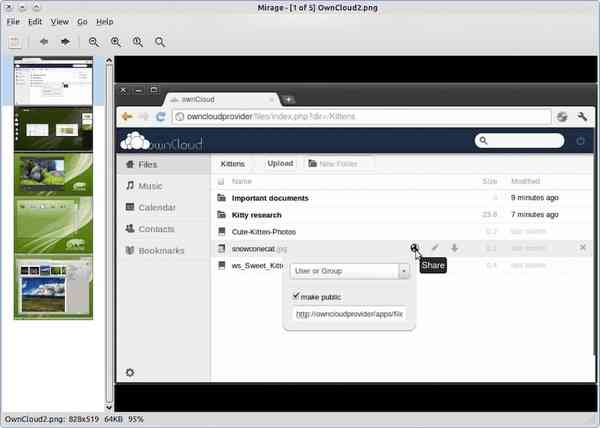Screen dimensions: 600x428
Task: Open the Go menu
Action: tap(83, 21)
